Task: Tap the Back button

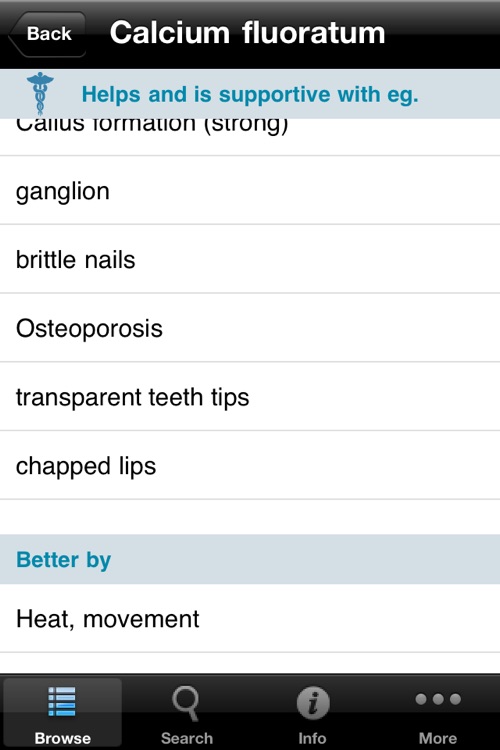Action: point(47,34)
